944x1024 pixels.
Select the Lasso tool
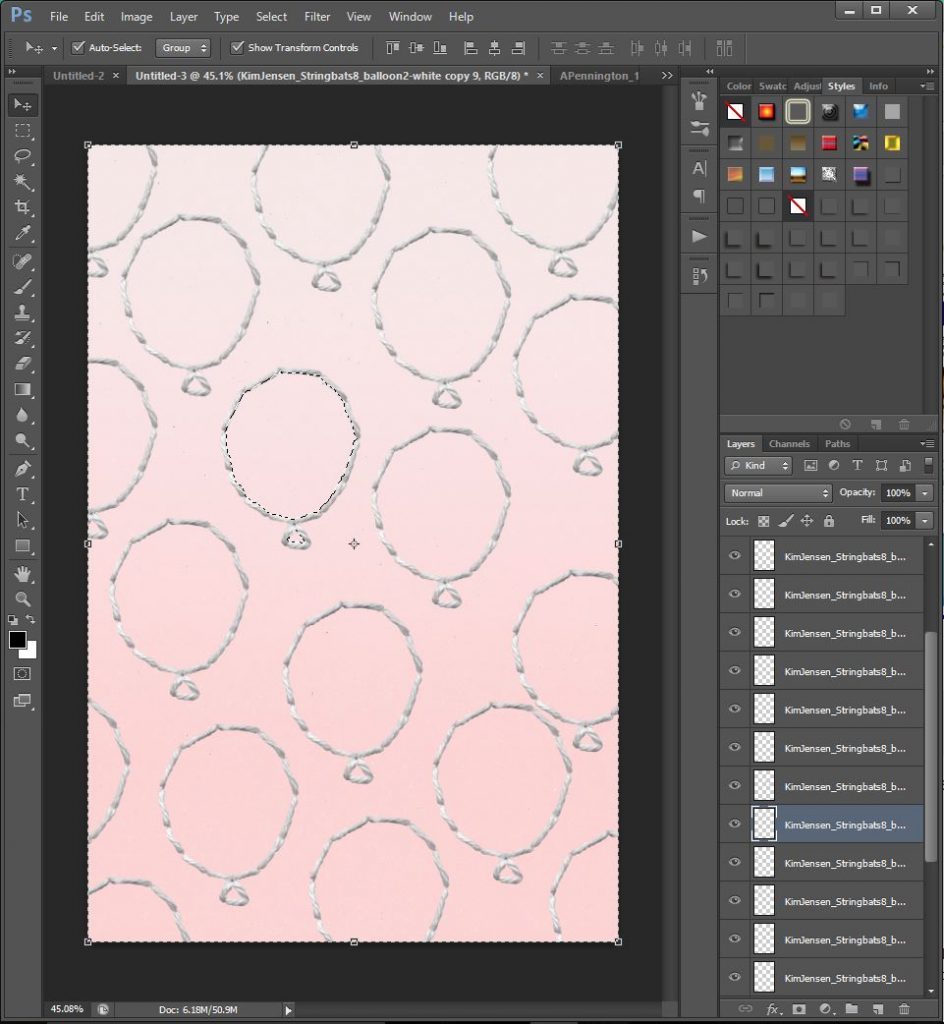pos(22,156)
